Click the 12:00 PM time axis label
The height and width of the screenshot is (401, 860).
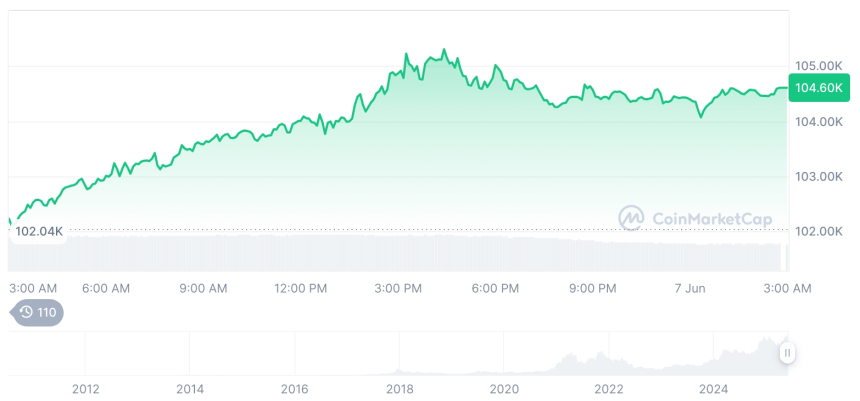coord(300,288)
